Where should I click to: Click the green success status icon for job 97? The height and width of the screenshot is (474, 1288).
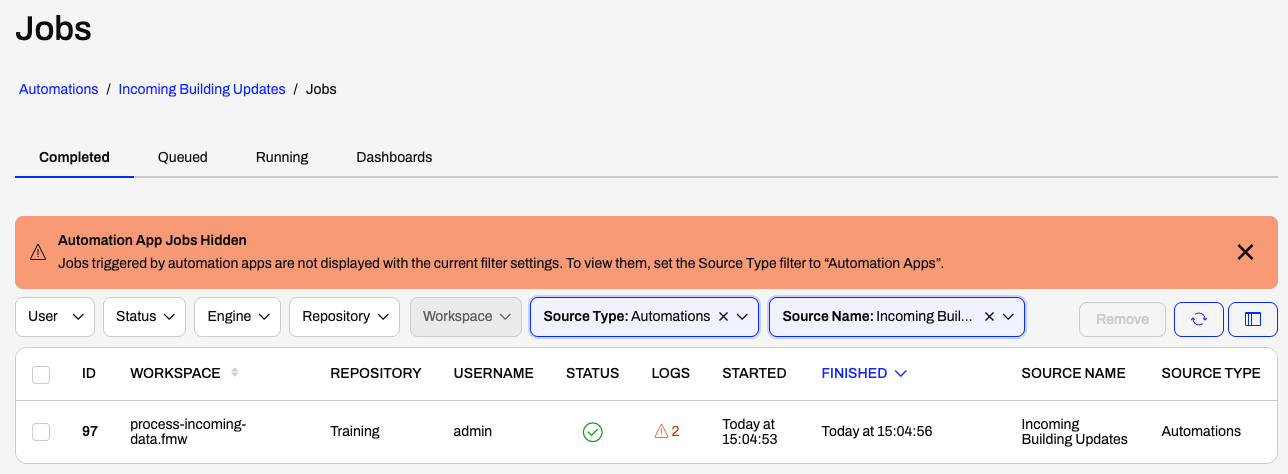tap(593, 432)
